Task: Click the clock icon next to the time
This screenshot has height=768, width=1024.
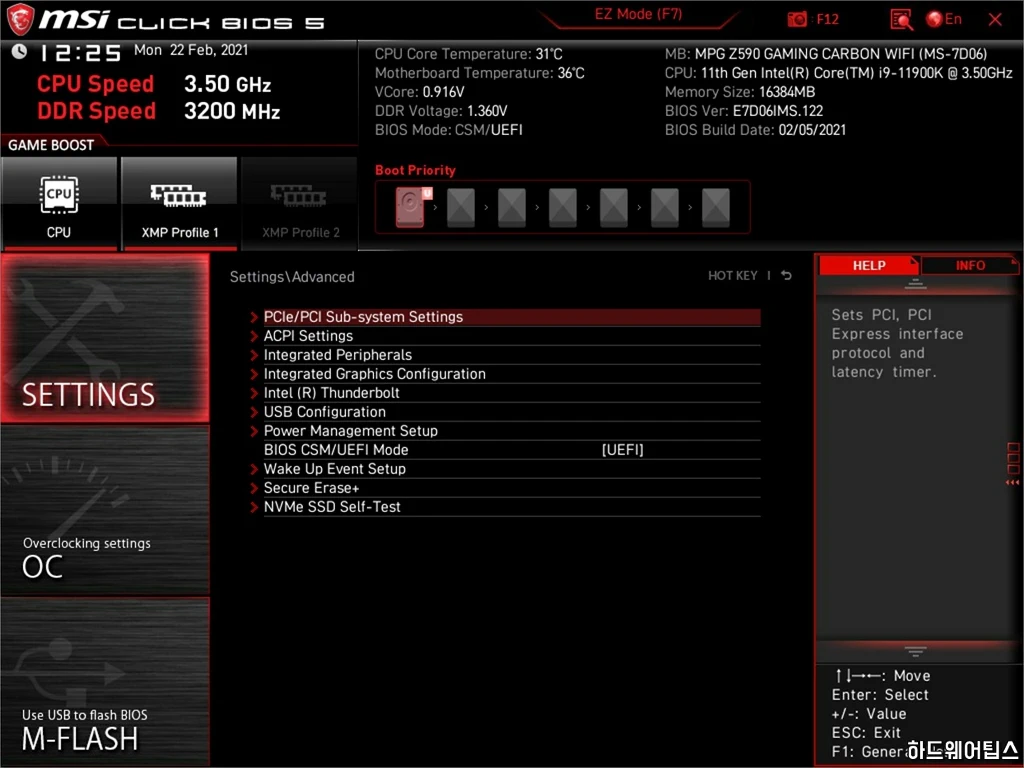Action: tap(19, 51)
